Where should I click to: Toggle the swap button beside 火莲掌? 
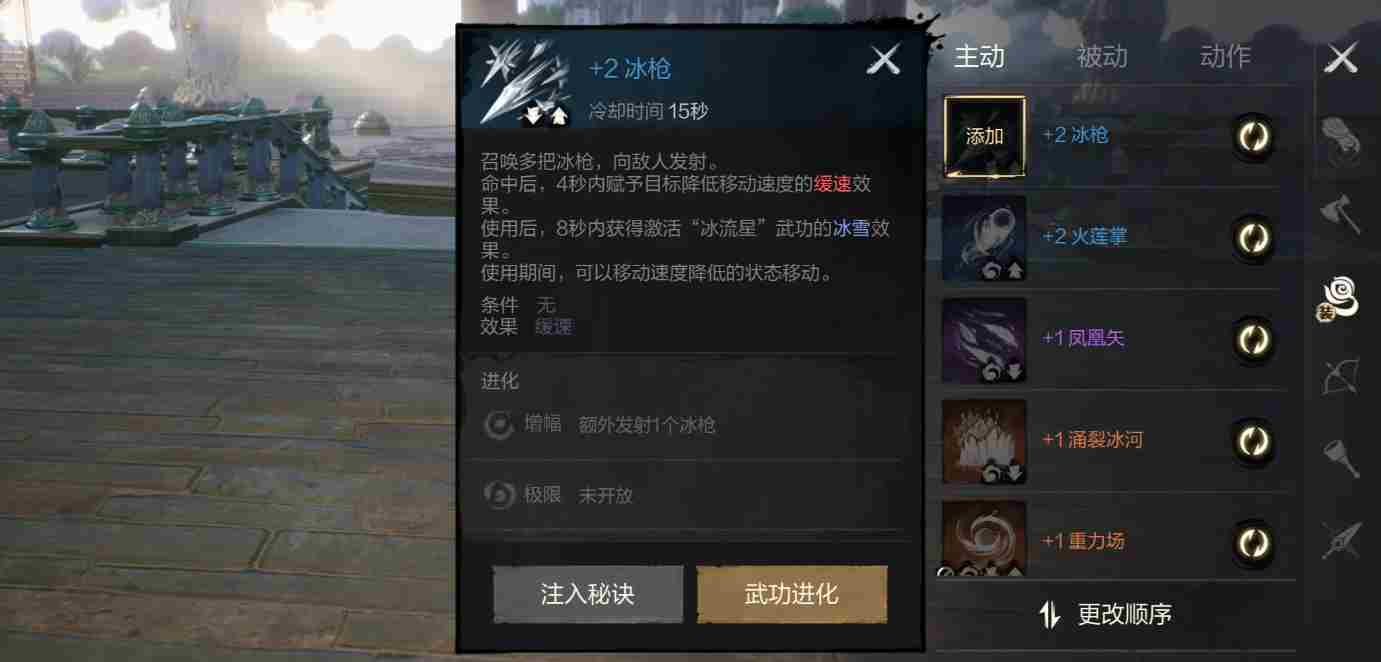tap(1253, 238)
